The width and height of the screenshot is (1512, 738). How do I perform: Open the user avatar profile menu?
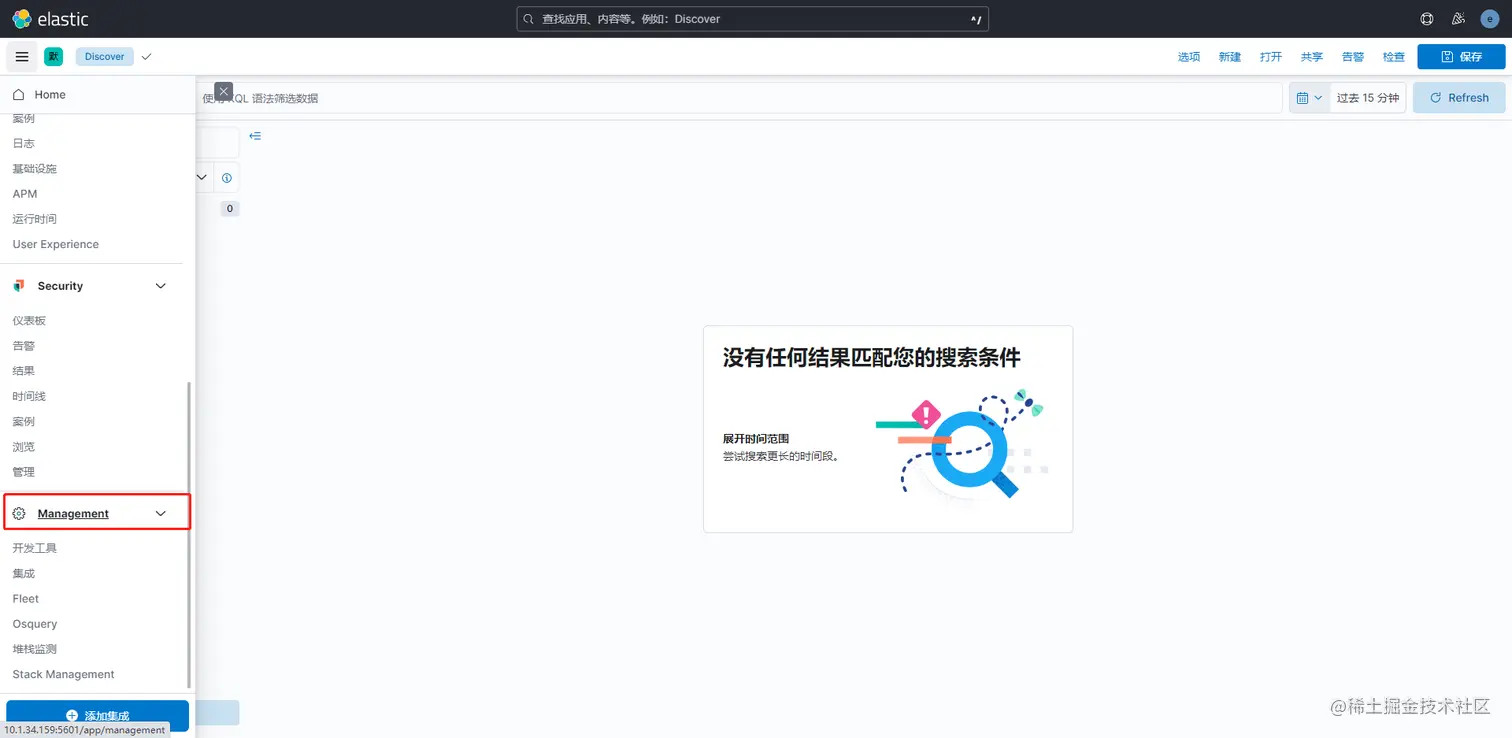pyautogui.click(x=1489, y=18)
